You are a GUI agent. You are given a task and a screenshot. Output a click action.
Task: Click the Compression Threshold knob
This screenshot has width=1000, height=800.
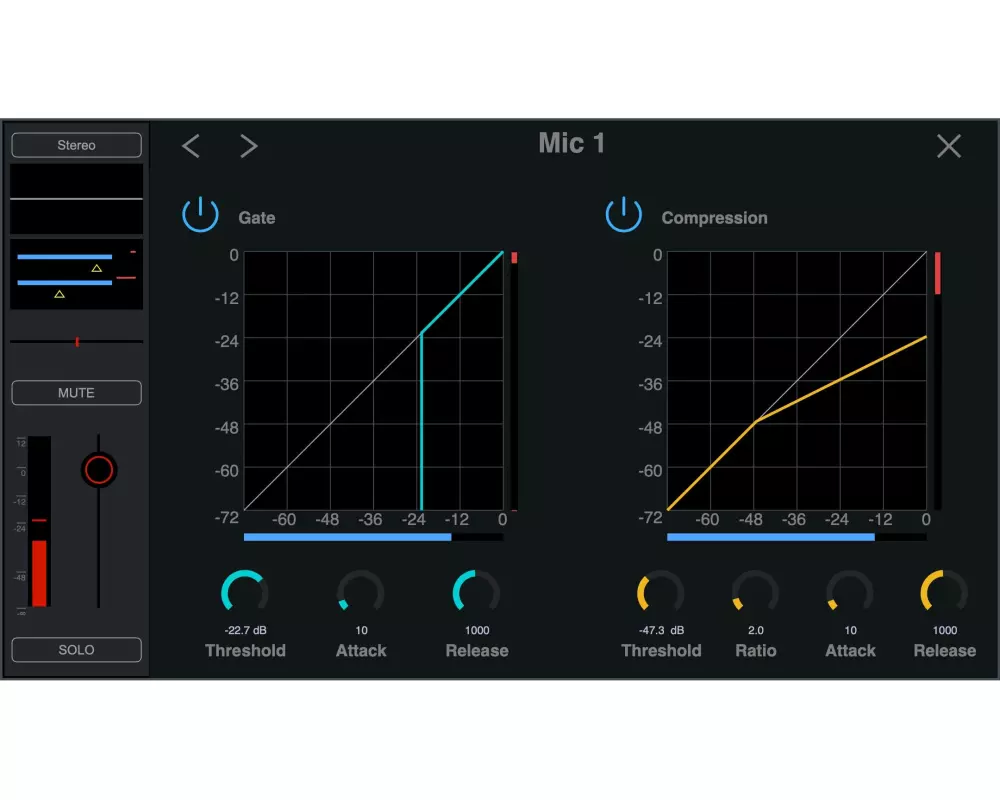tap(660, 593)
